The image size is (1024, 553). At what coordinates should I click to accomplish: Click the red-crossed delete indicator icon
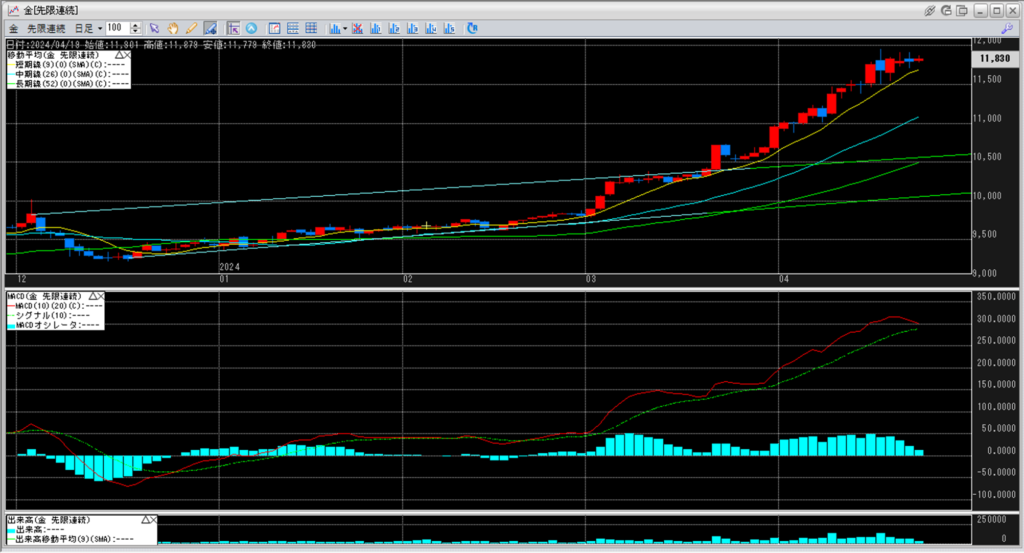[358, 27]
